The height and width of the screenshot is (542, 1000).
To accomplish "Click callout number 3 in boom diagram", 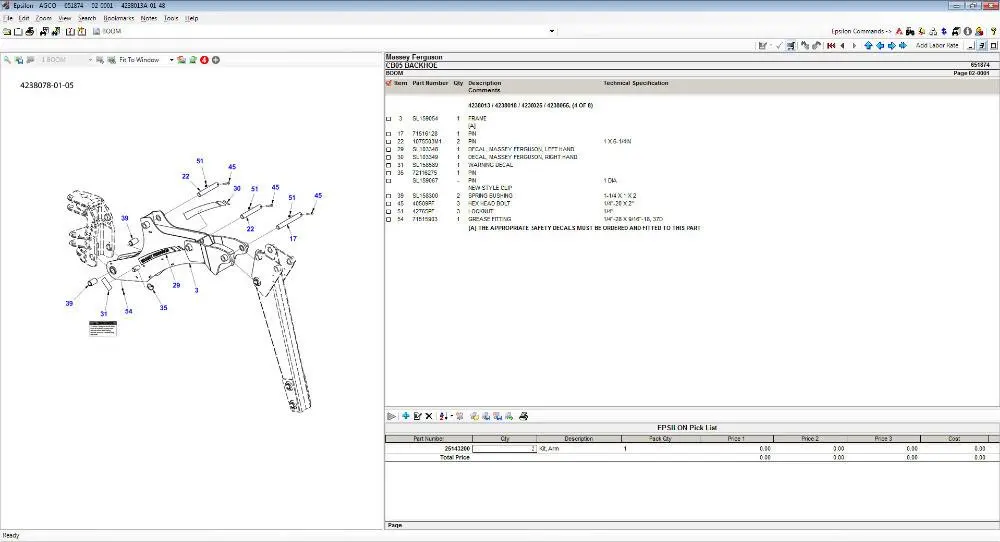I will (x=196, y=291).
